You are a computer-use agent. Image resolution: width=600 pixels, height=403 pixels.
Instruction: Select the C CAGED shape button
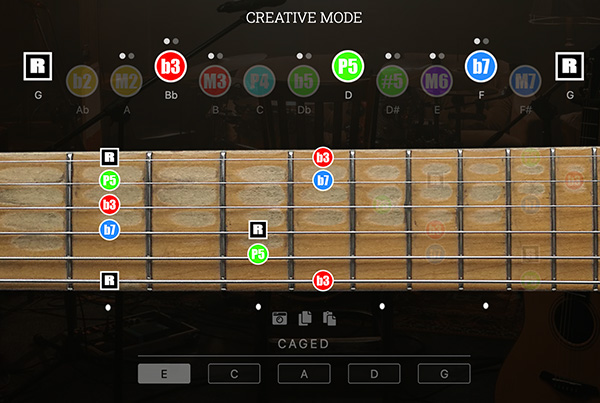(234, 374)
